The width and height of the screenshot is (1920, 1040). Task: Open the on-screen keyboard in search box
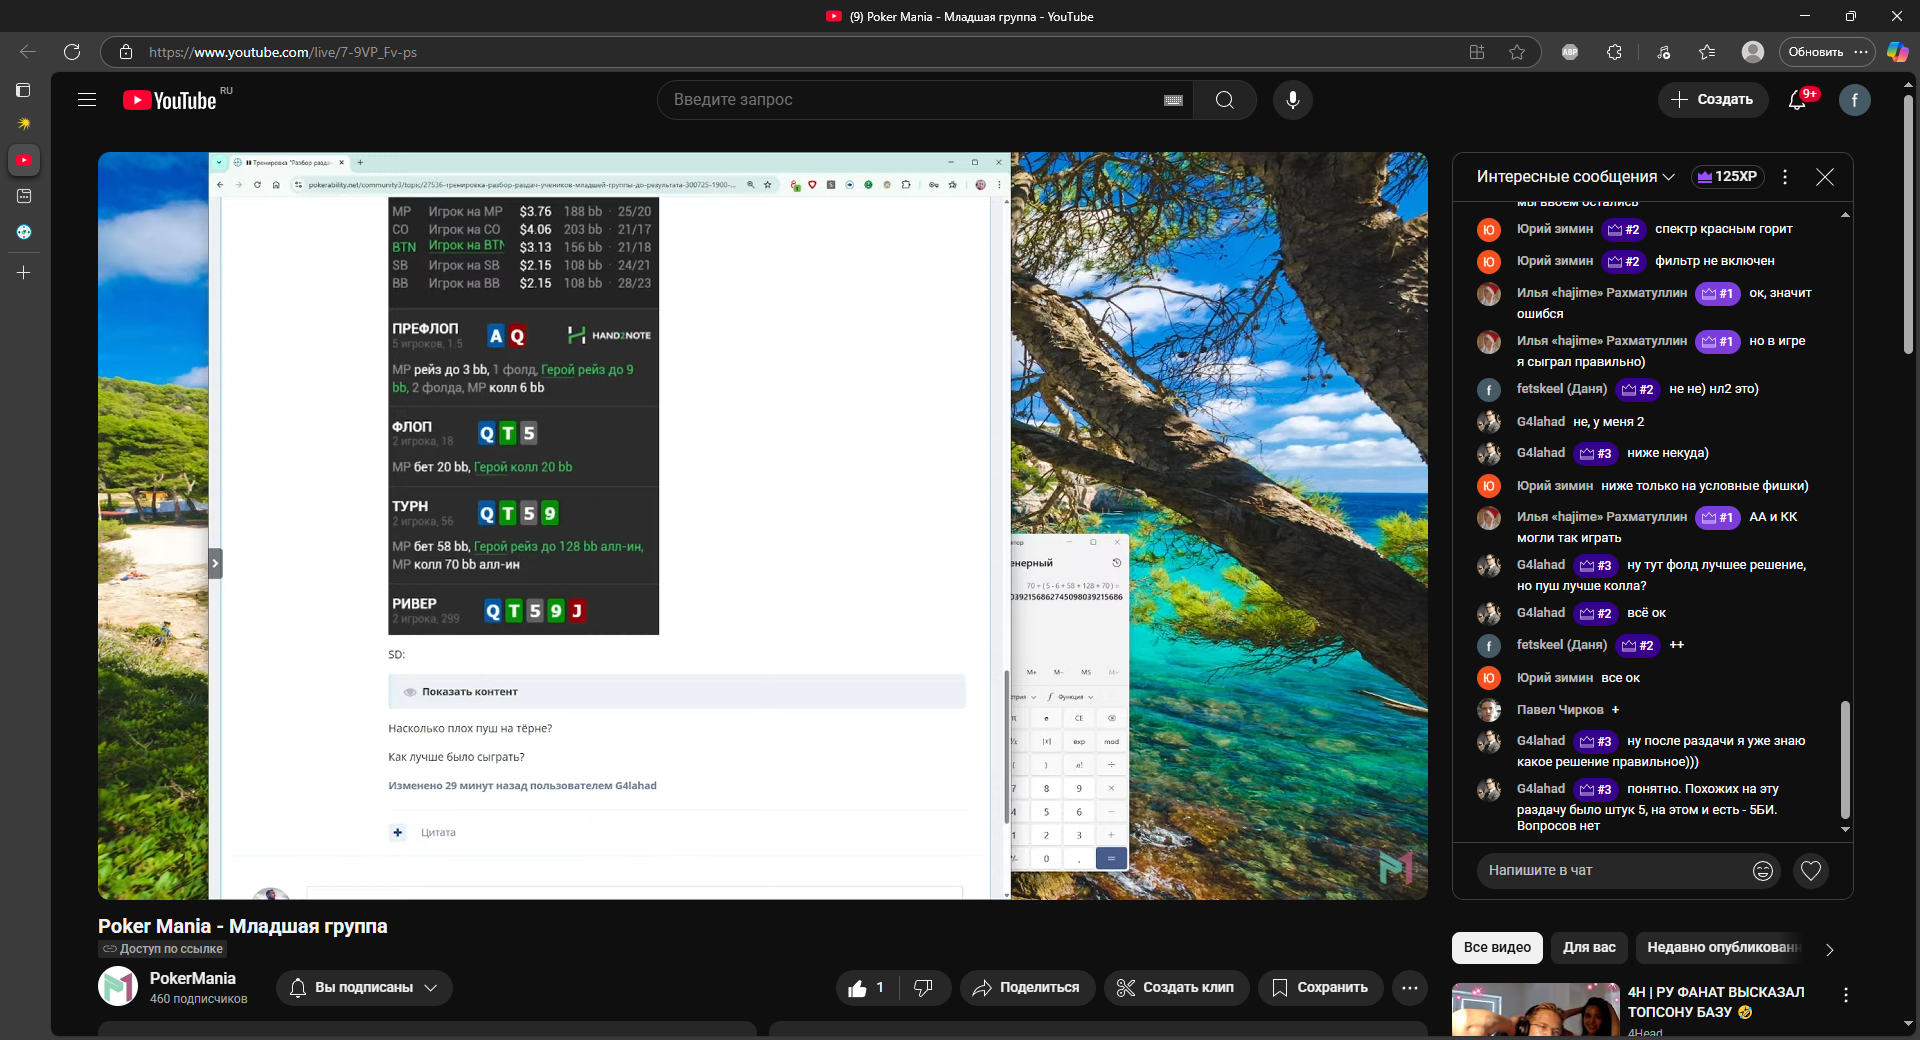pos(1174,100)
